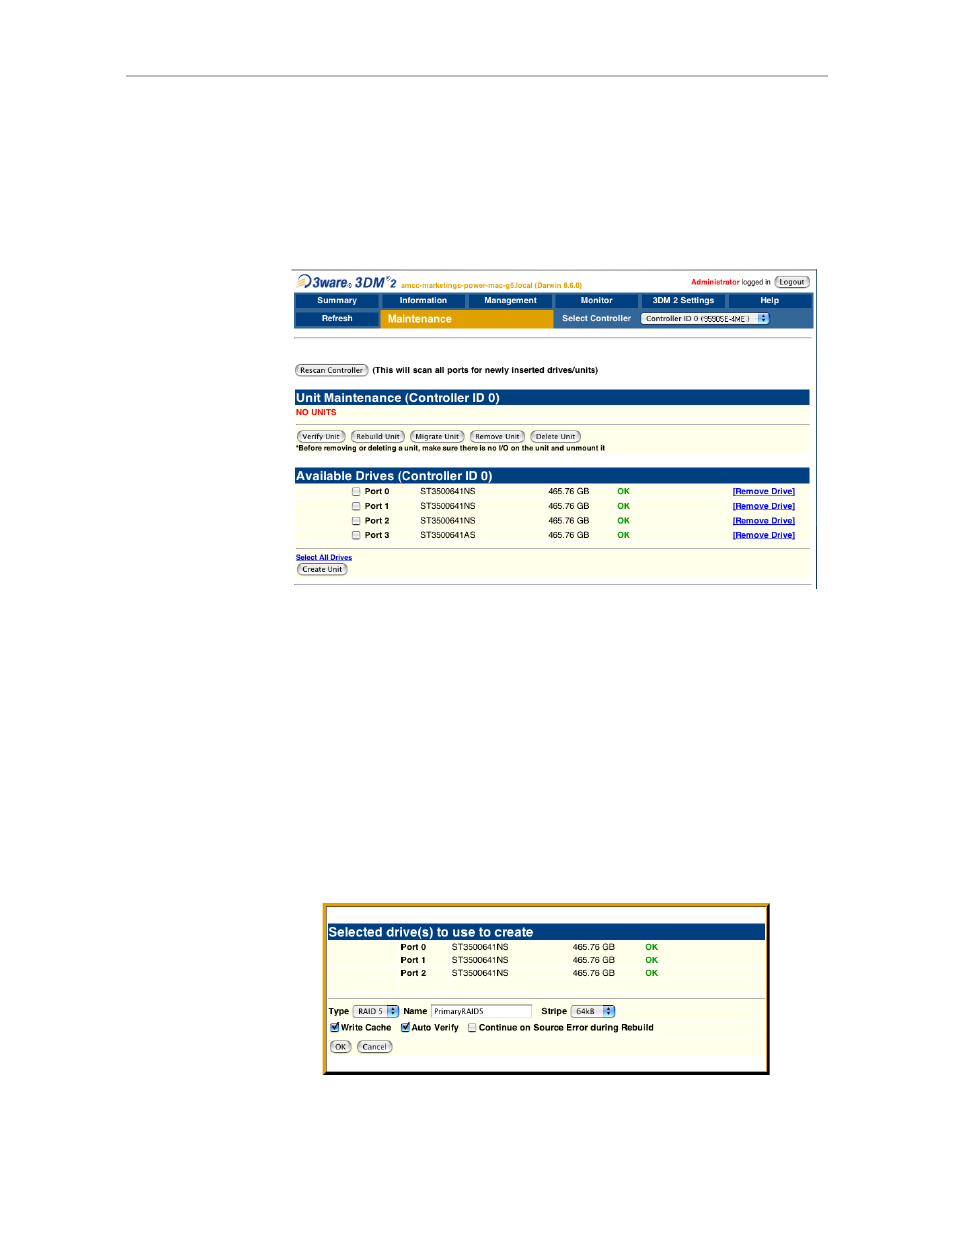Click the NO UNITS status text
This screenshot has width=954, height=1235.
coord(316,412)
